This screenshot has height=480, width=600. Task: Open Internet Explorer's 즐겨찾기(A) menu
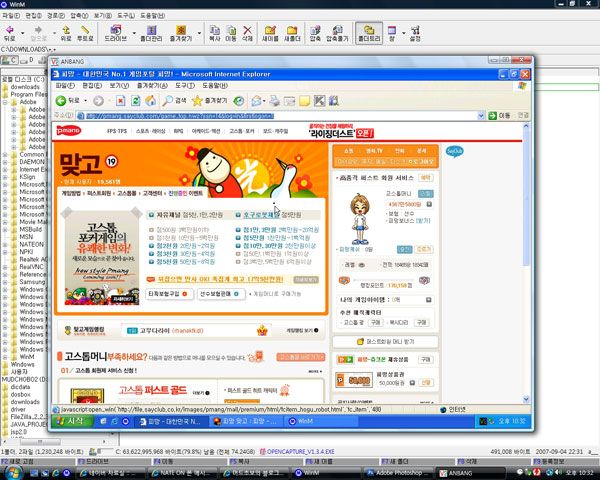point(152,85)
